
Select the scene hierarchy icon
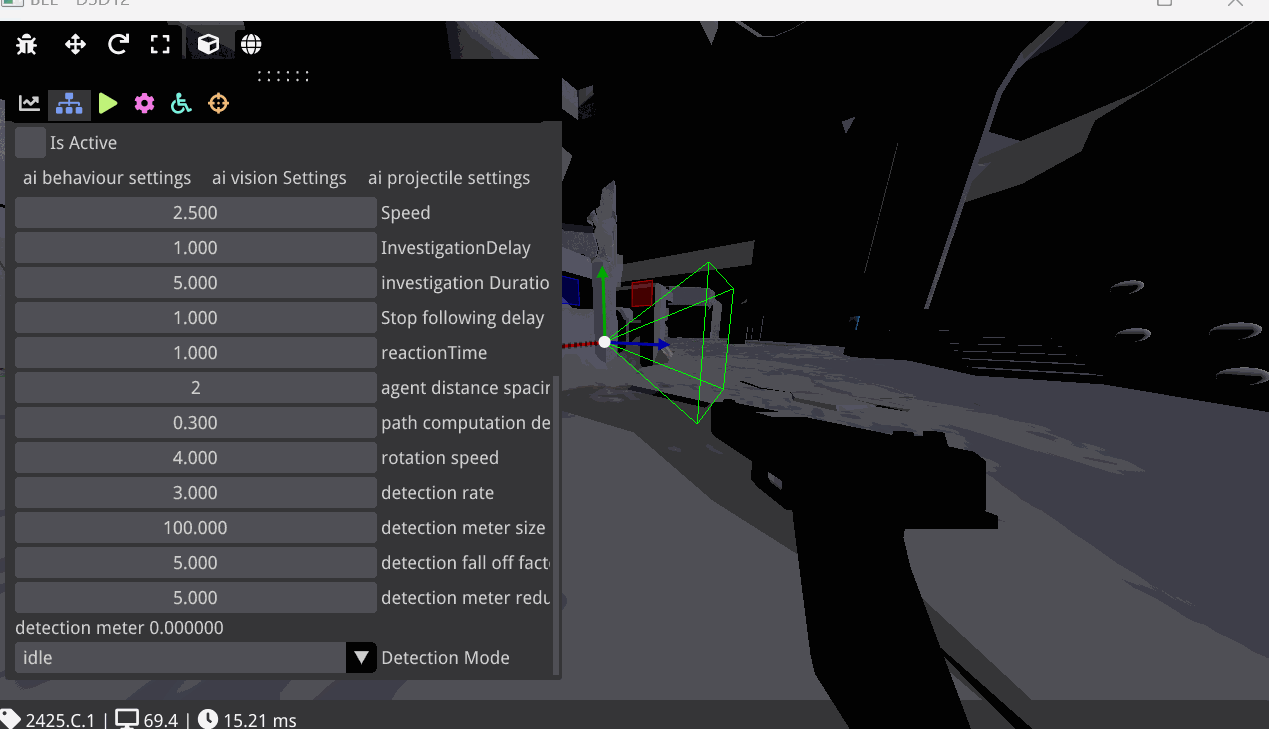coord(68,103)
